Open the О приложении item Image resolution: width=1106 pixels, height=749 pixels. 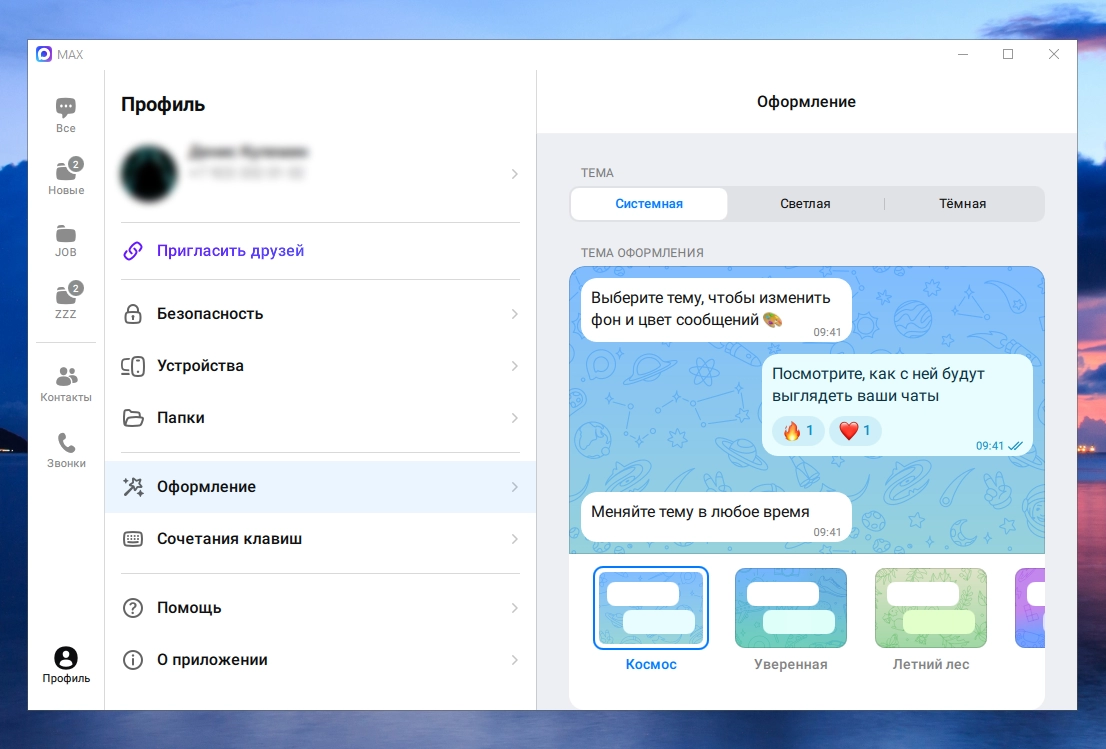[320, 660]
